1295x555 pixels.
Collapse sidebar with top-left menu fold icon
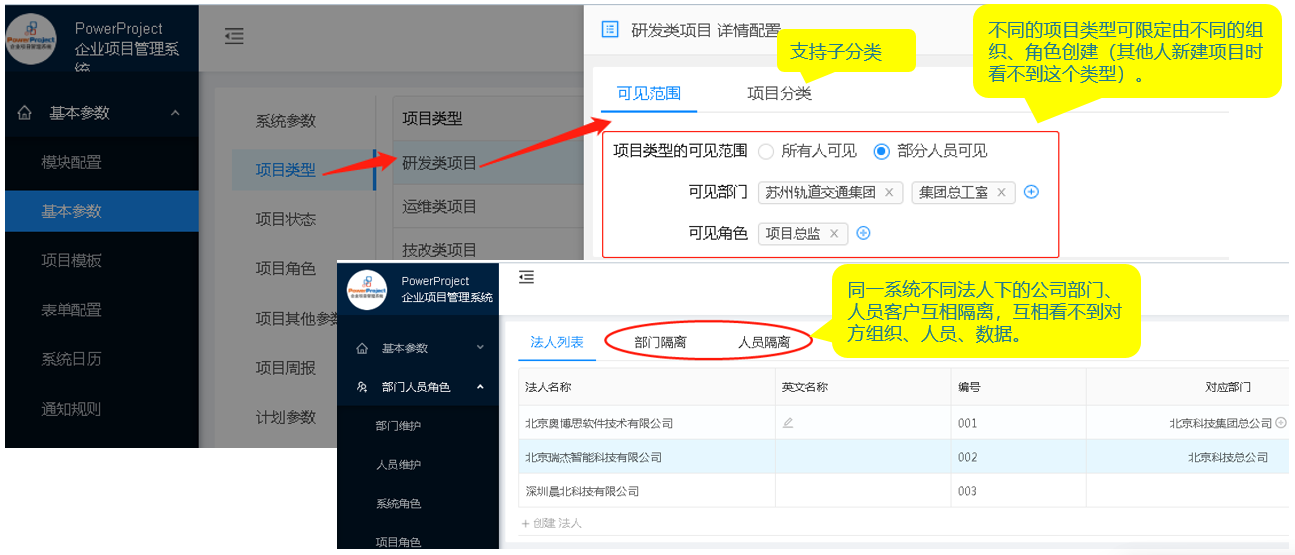[234, 36]
